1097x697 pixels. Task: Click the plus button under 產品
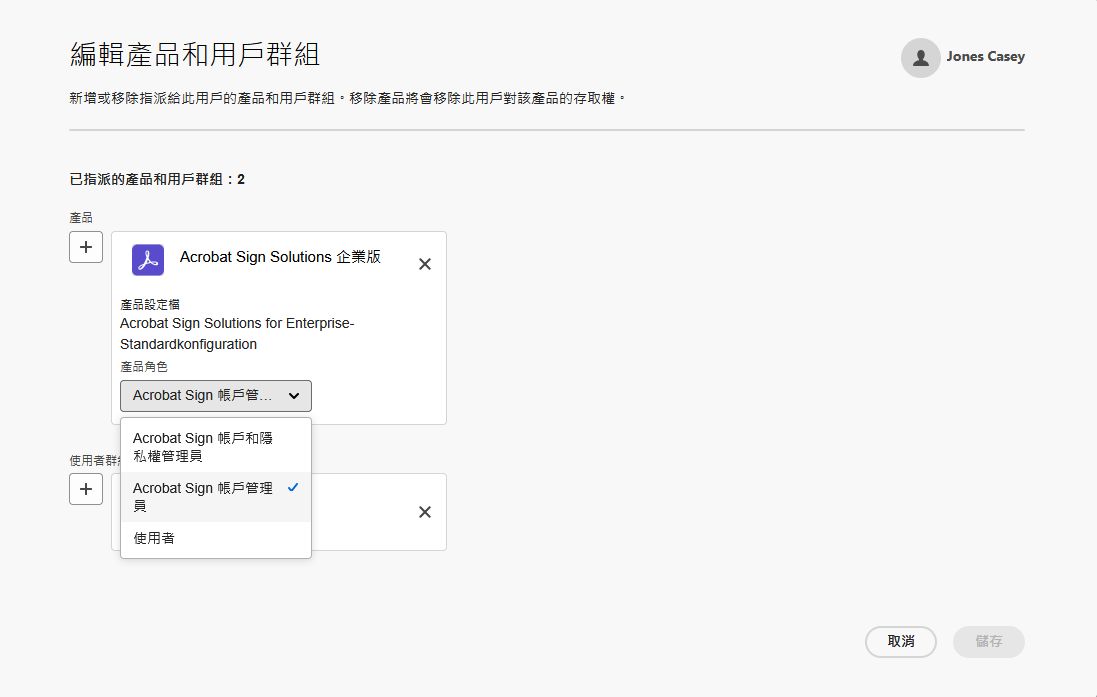coord(86,247)
